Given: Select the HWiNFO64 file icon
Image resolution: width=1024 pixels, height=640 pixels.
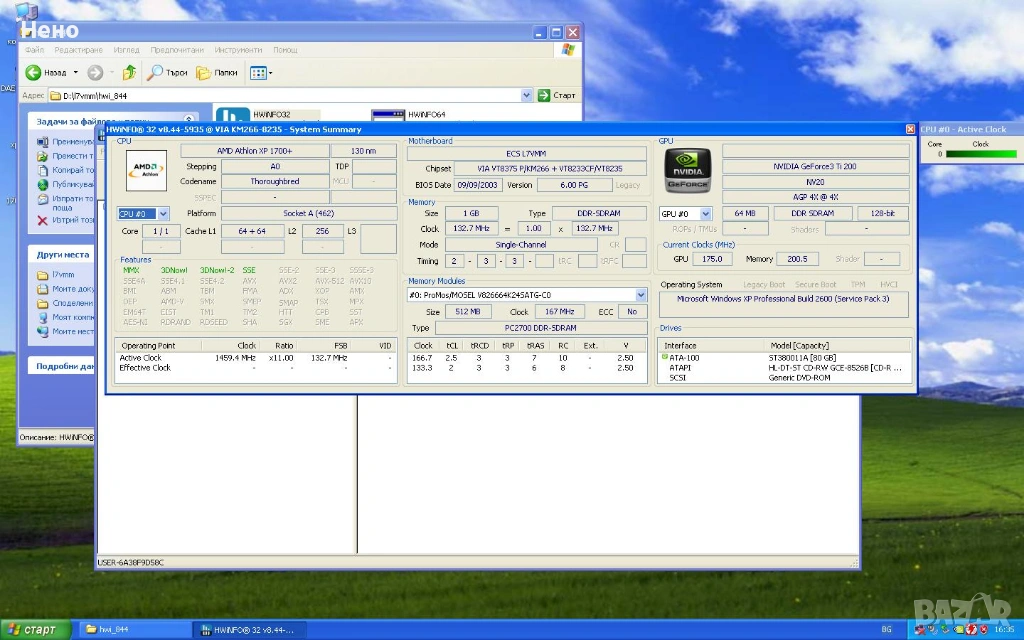Looking at the screenshot, I should point(387,117).
